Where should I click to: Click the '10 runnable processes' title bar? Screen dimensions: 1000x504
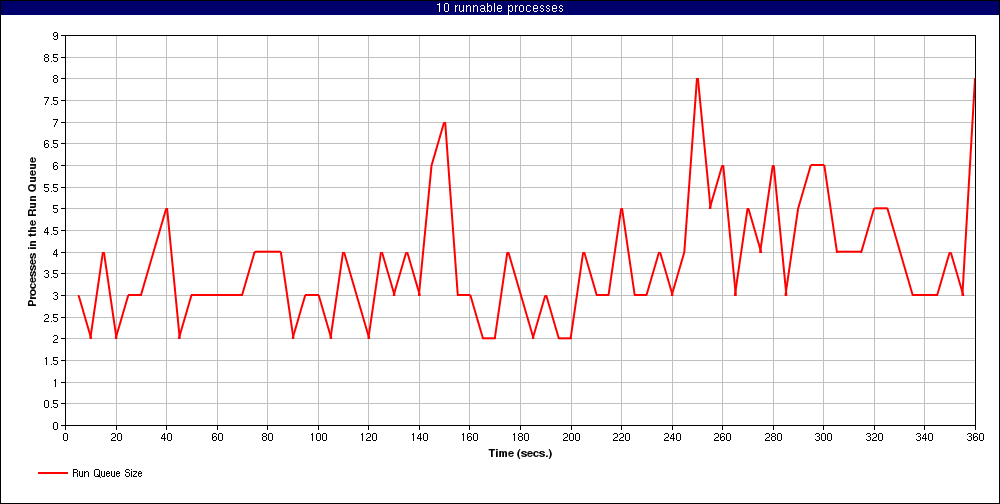point(500,8)
